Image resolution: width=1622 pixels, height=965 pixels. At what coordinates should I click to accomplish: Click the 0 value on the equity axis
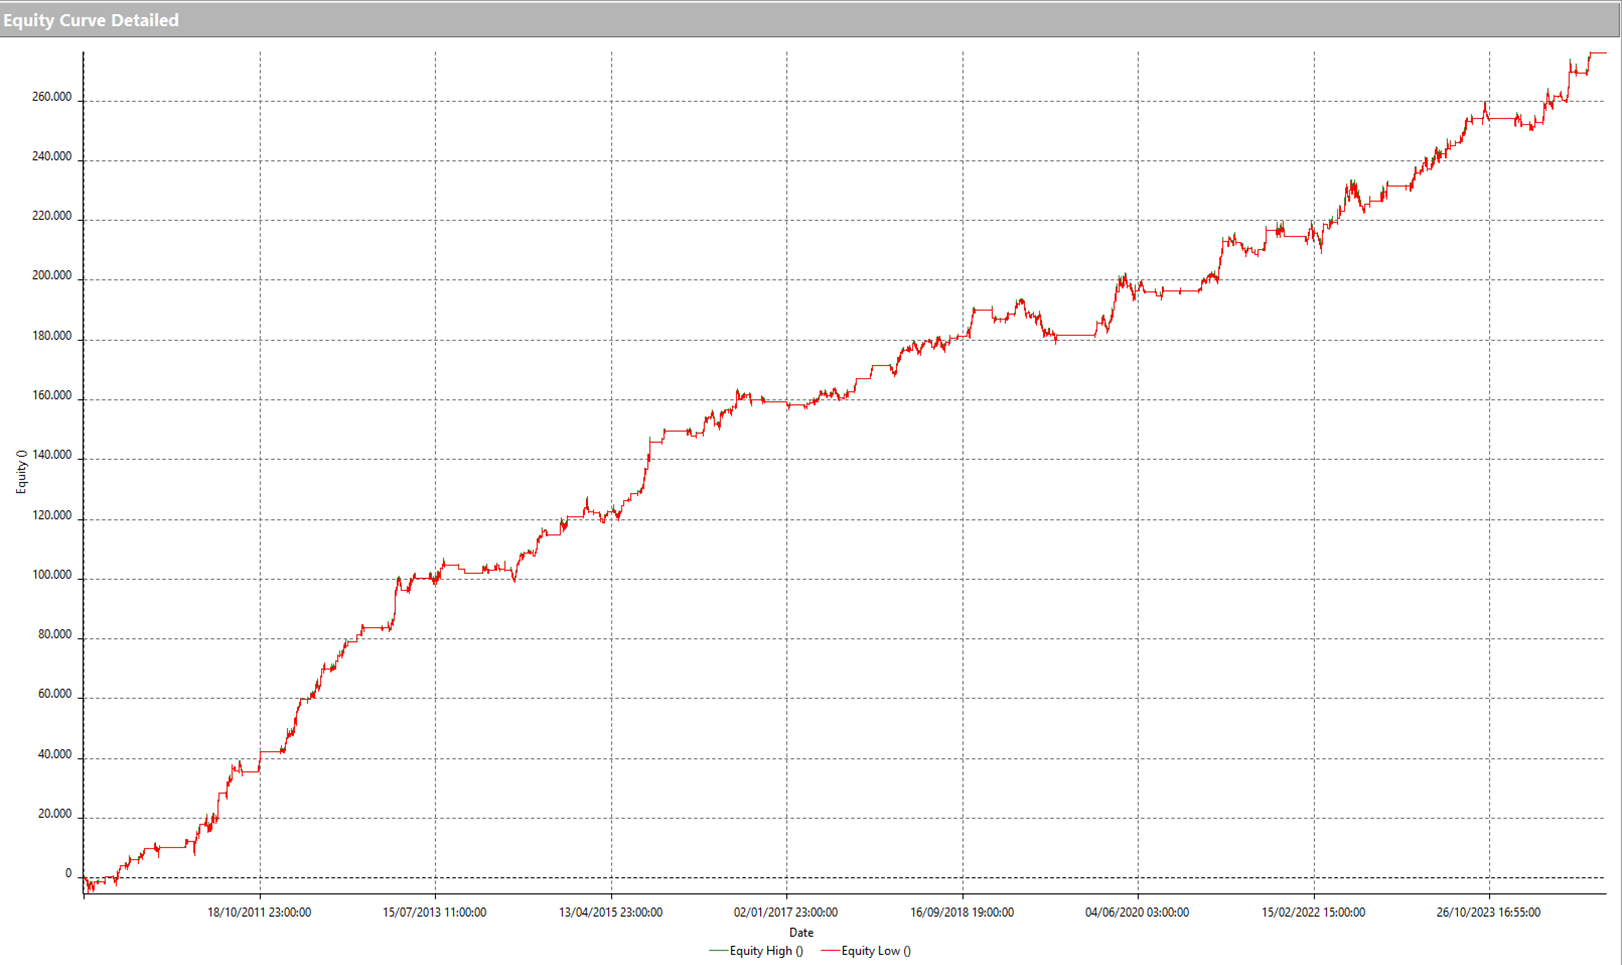point(70,873)
